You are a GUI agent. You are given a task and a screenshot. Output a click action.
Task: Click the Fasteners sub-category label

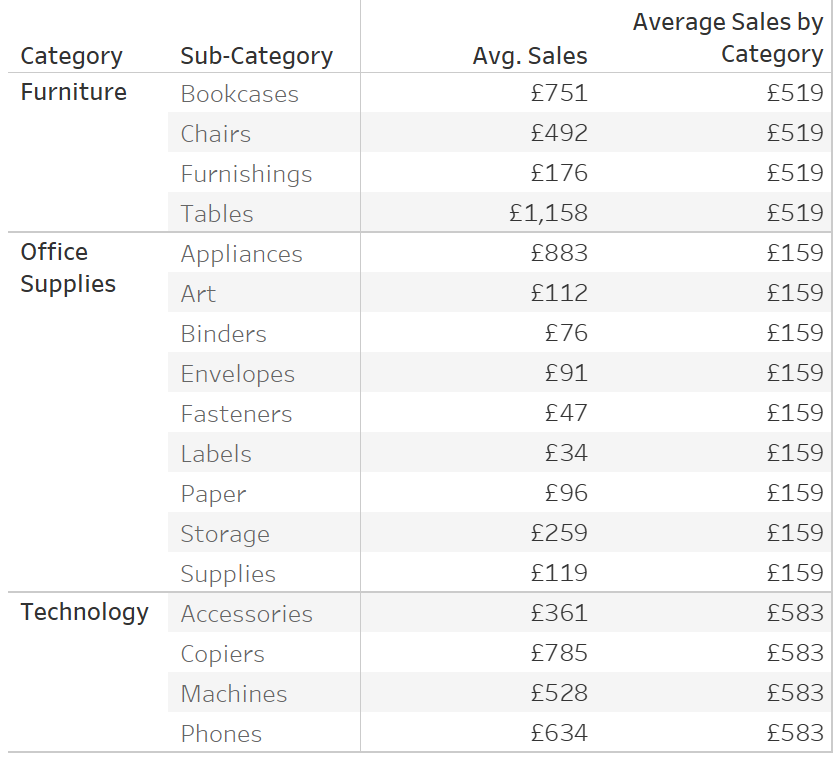point(236,414)
